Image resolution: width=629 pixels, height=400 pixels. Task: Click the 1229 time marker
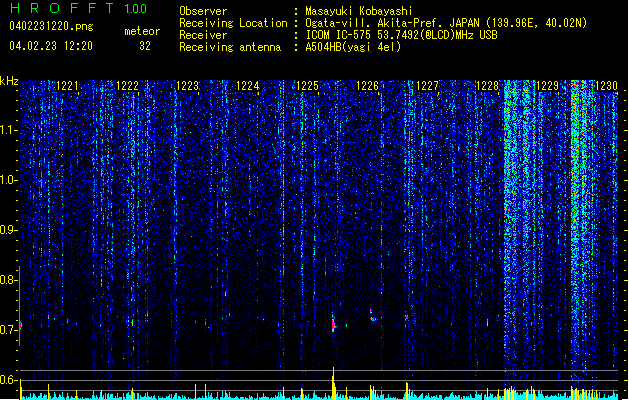(x=547, y=85)
